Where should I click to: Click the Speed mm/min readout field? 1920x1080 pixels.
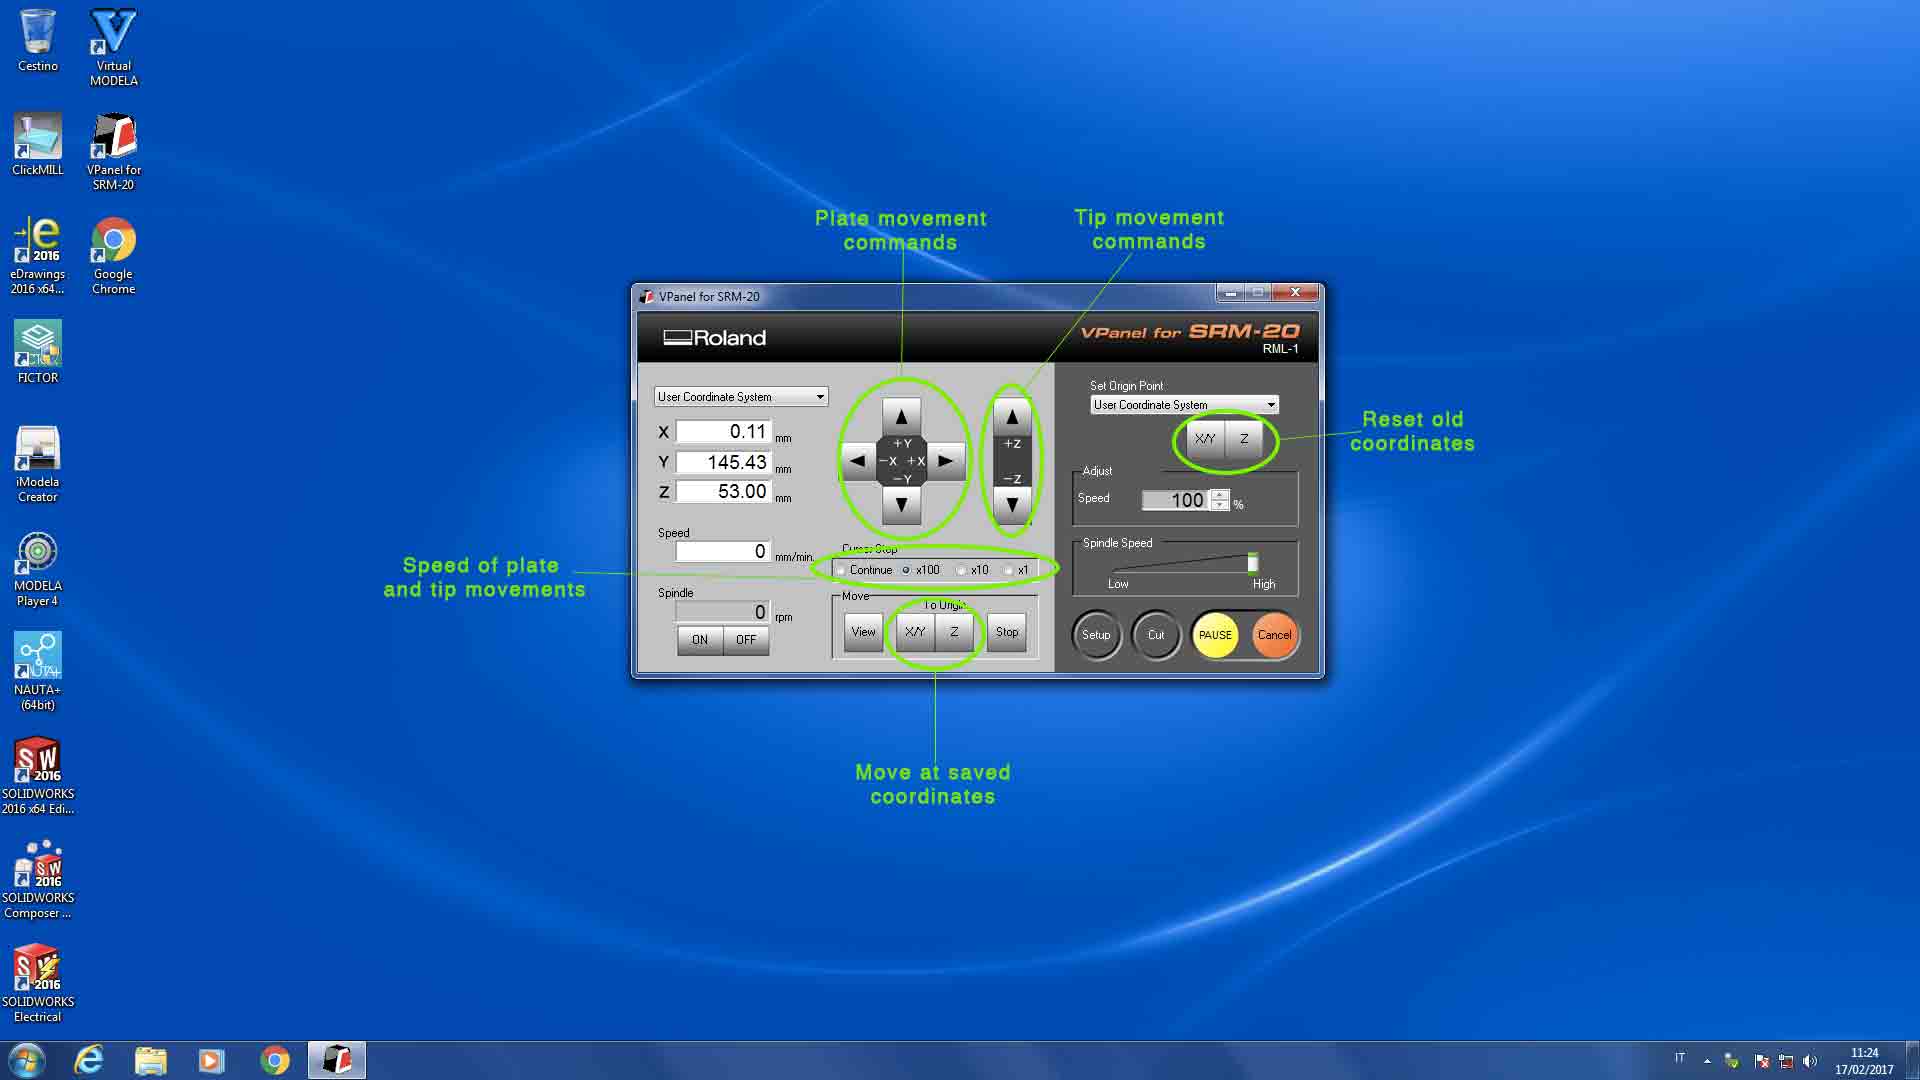[723, 551]
